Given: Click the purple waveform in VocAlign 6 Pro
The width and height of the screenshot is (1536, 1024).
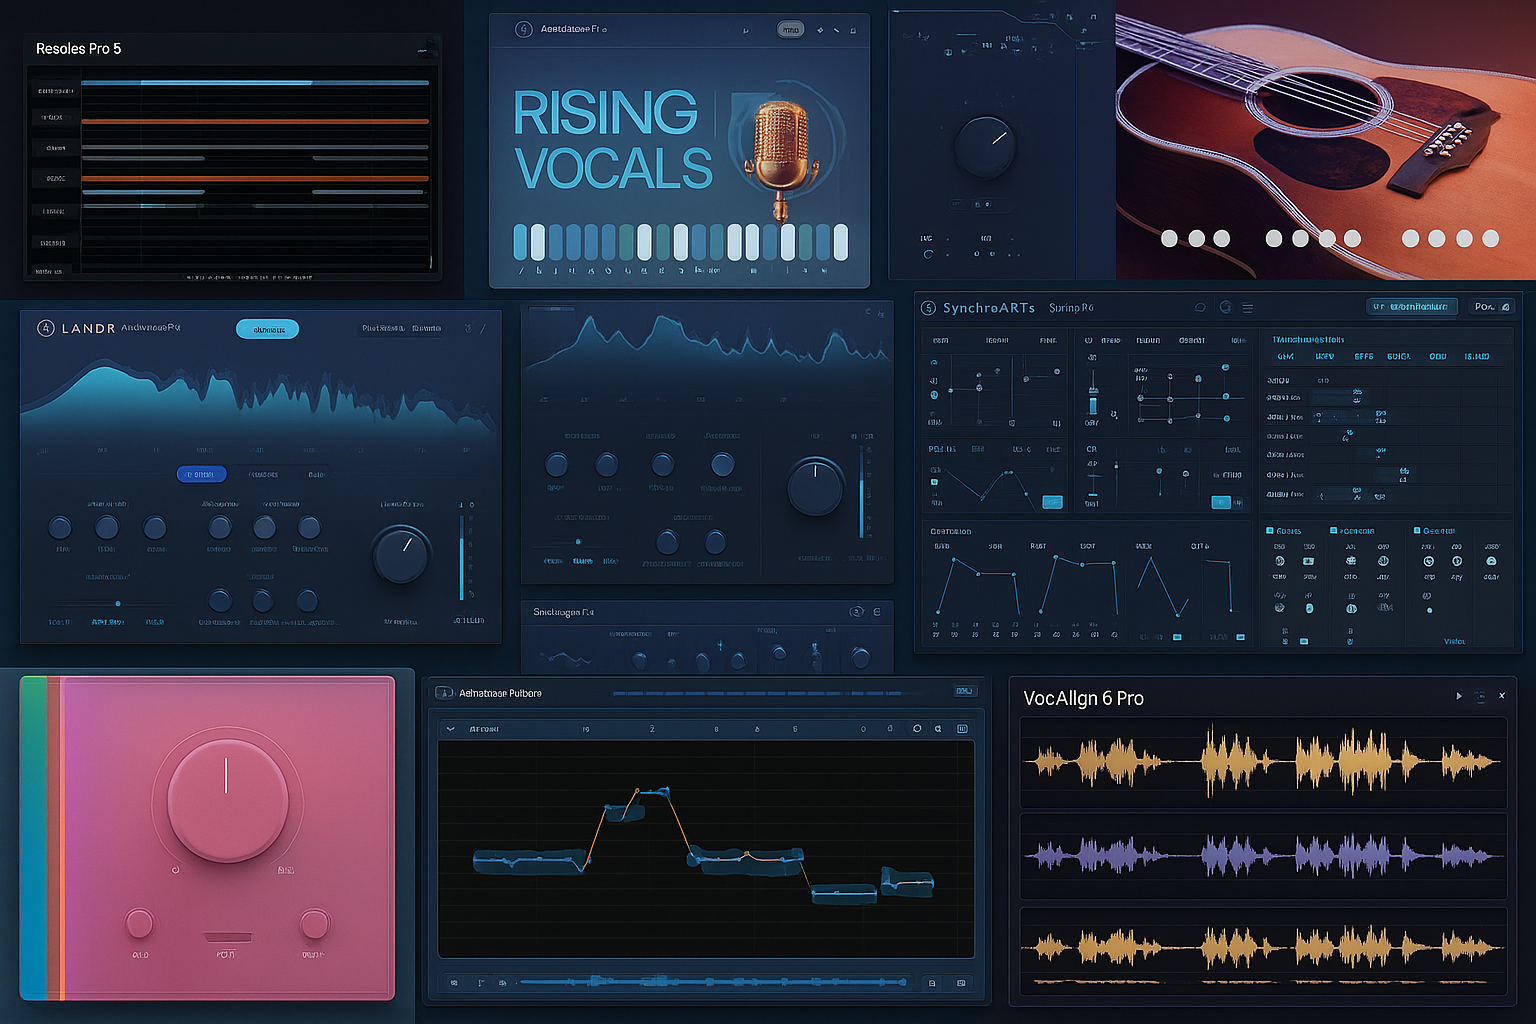Looking at the screenshot, I should (x=1263, y=856).
